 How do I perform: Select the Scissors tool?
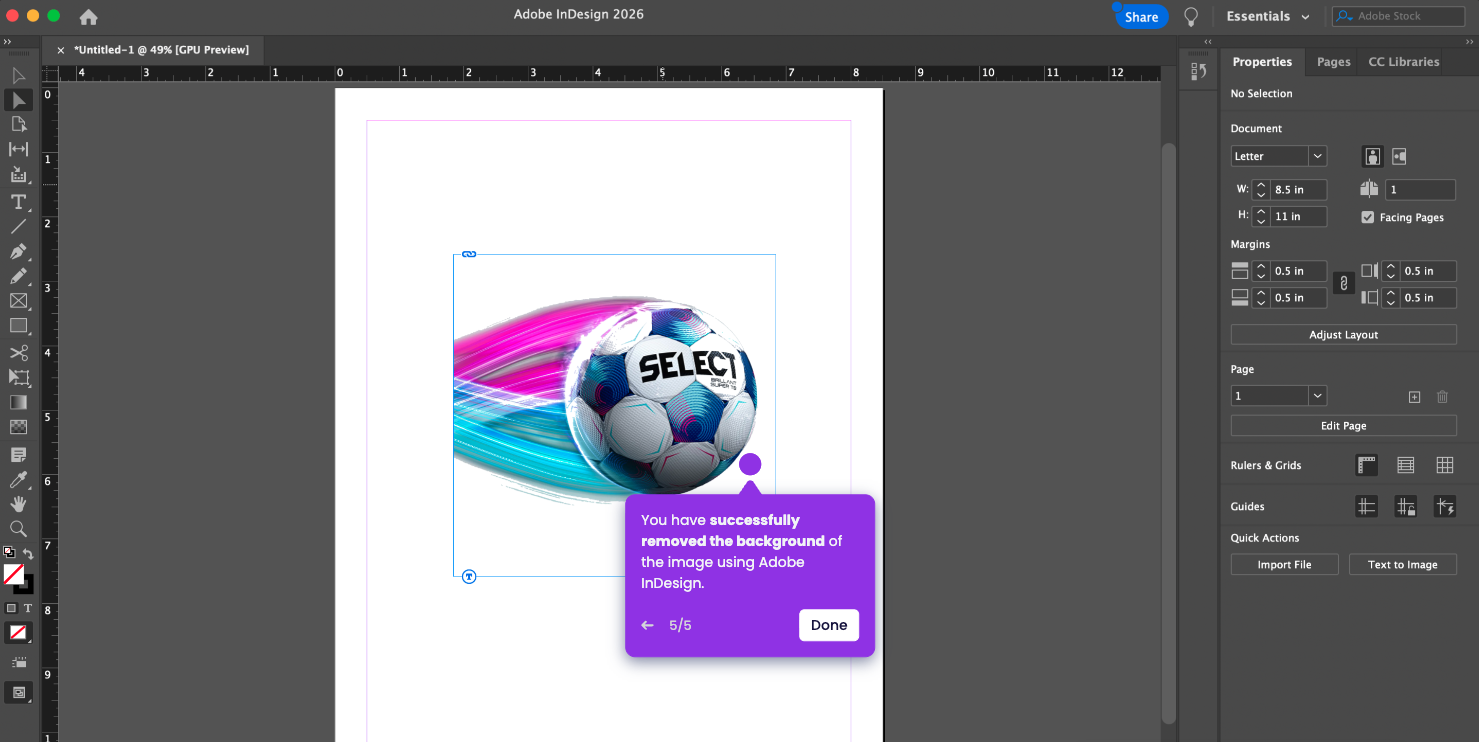point(18,353)
